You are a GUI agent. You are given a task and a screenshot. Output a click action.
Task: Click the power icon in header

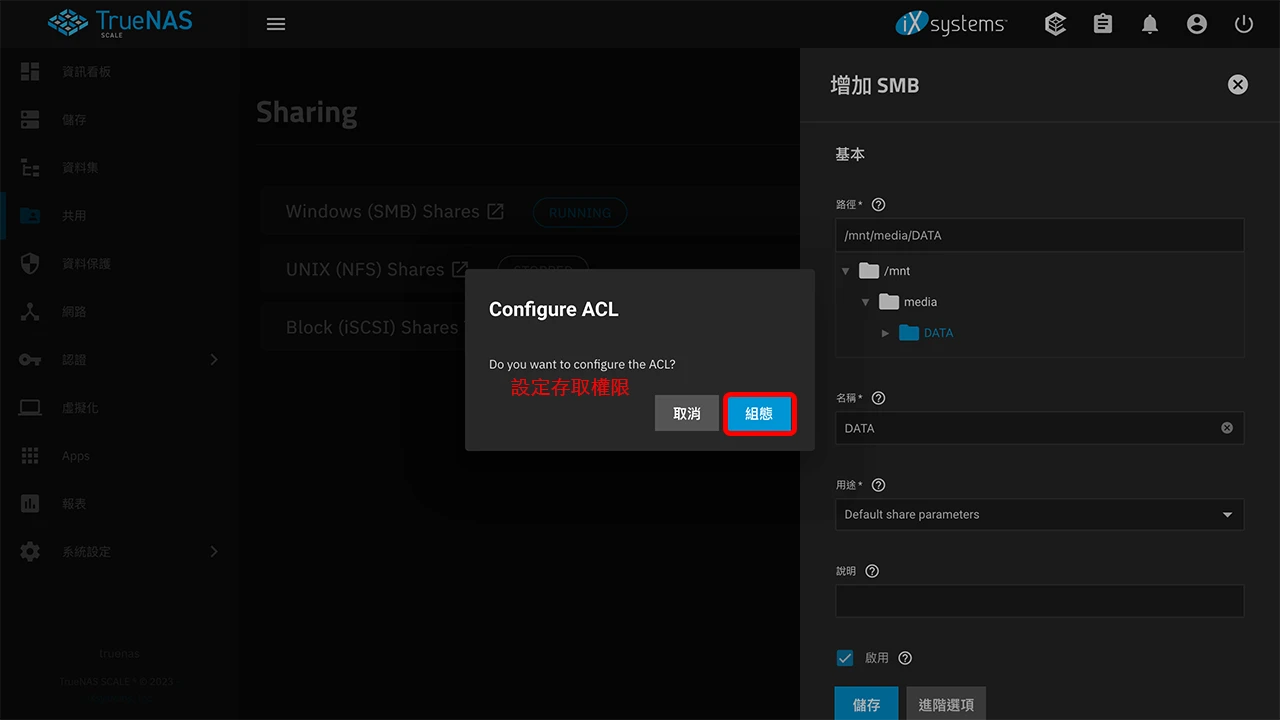(1244, 24)
